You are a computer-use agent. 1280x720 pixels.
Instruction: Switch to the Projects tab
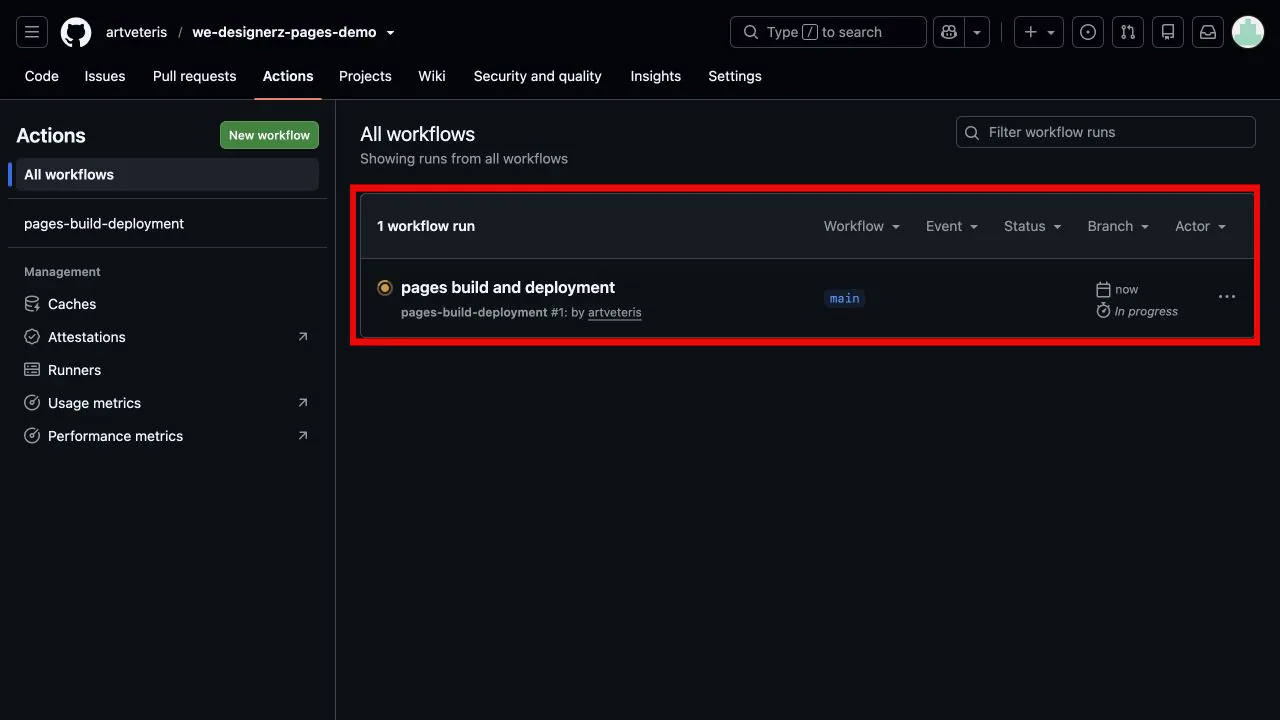click(x=365, y=76)
